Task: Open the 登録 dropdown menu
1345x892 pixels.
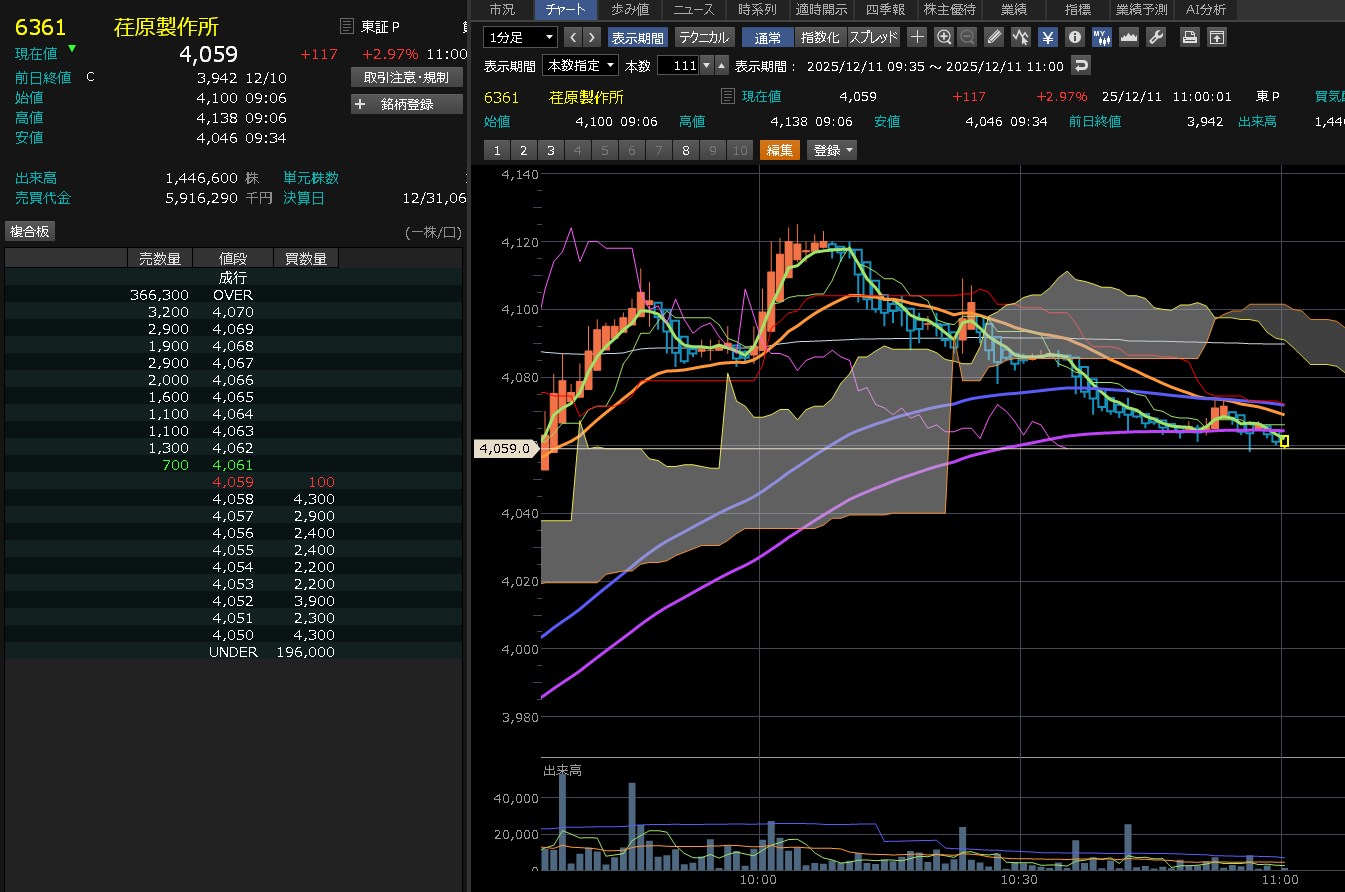Action: tap(833, 150)
